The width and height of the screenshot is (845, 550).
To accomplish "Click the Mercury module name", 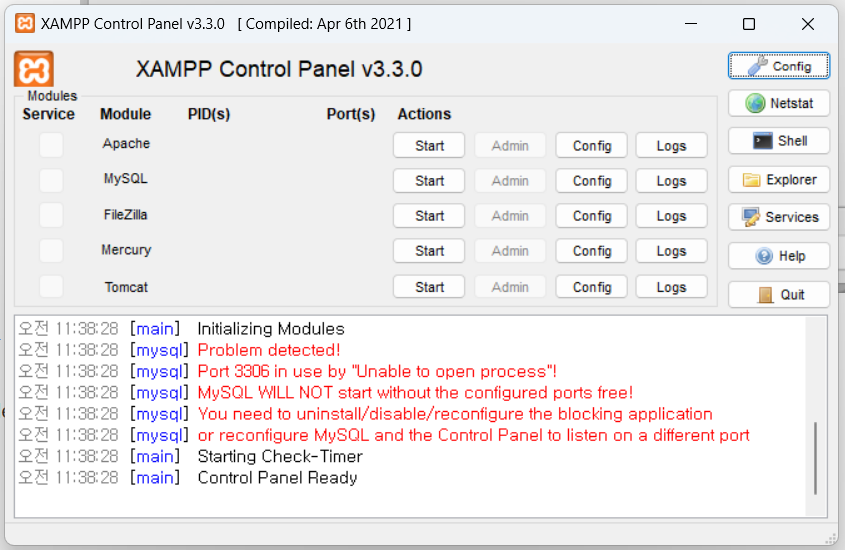I will (x=126, y=250).
